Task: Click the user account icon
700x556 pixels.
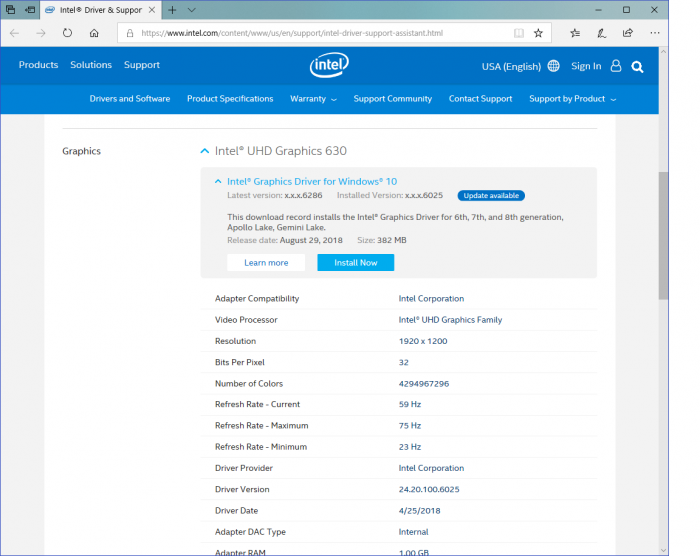Action: point(616,66)
